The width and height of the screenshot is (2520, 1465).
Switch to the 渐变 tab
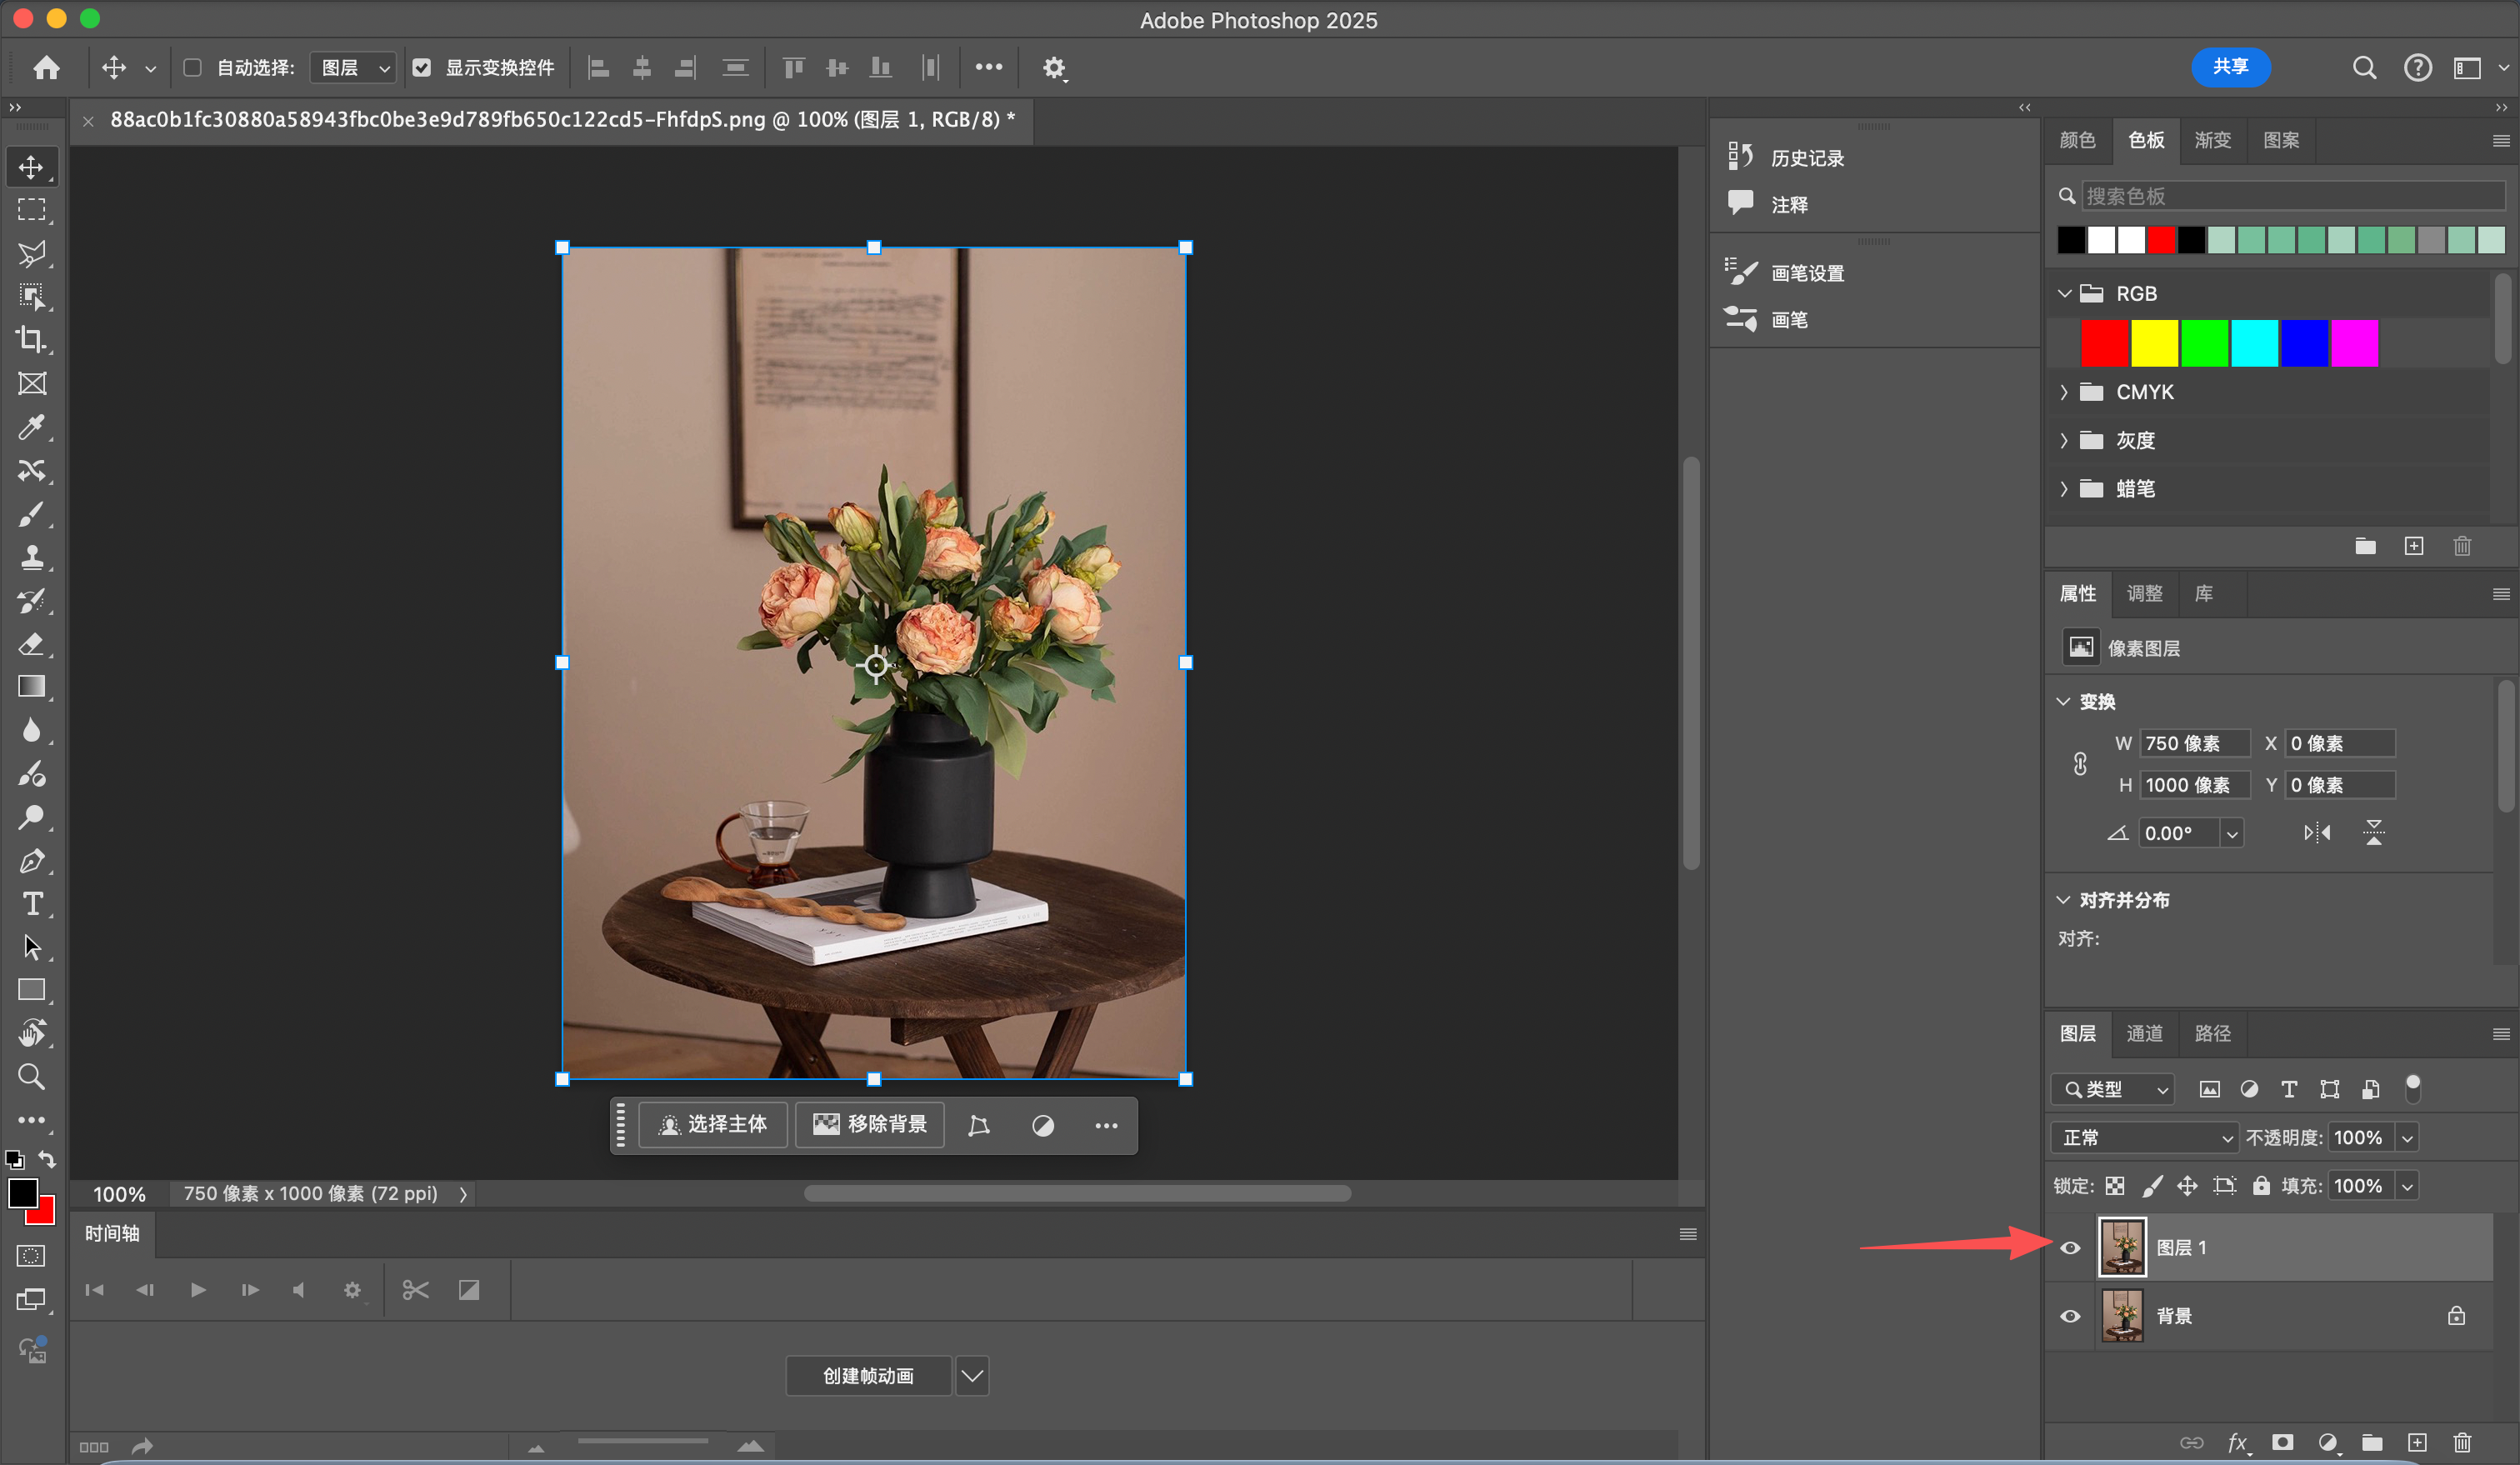point(2212,140)
